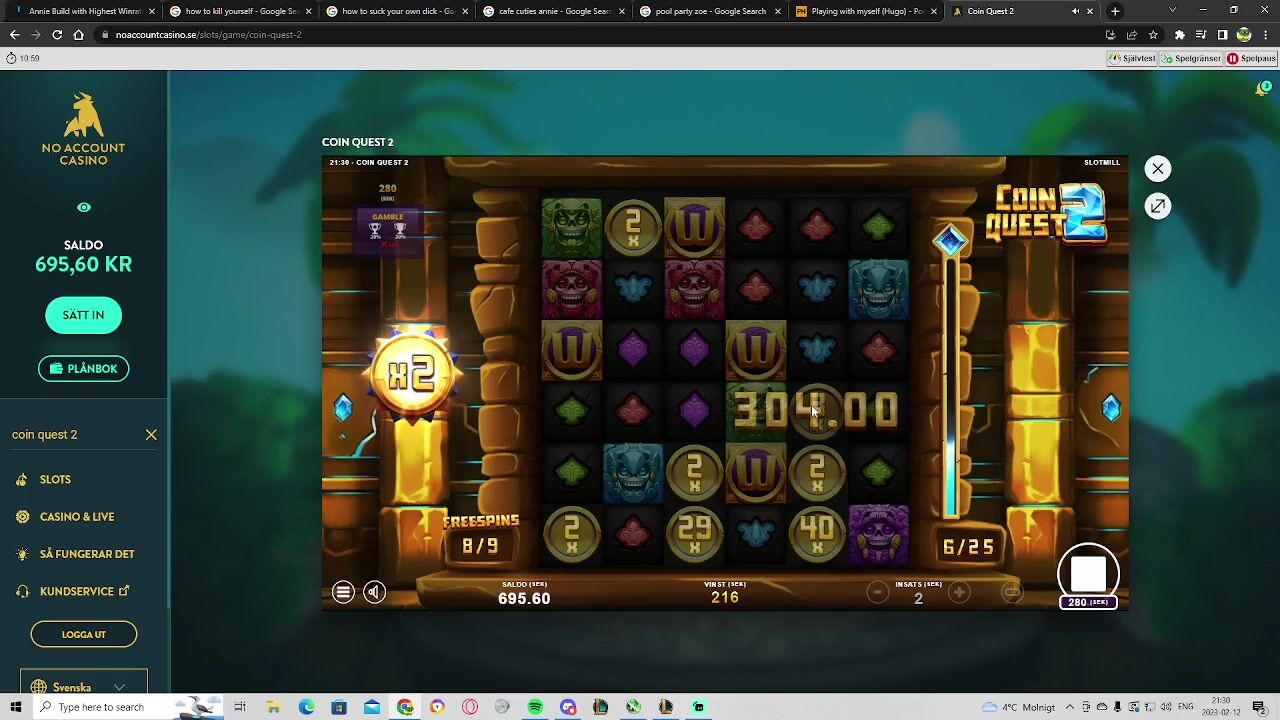
Task: Select Casino & Live in sidebar
Action: click(x=77, y=517)
